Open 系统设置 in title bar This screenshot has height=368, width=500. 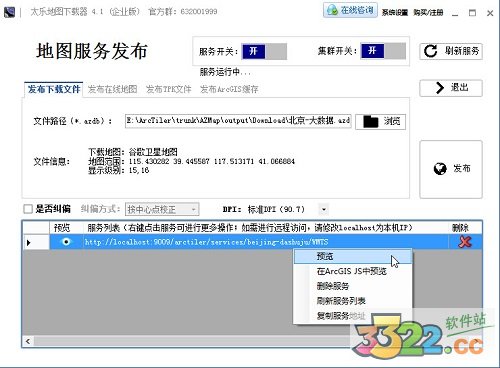click(395, 13)
